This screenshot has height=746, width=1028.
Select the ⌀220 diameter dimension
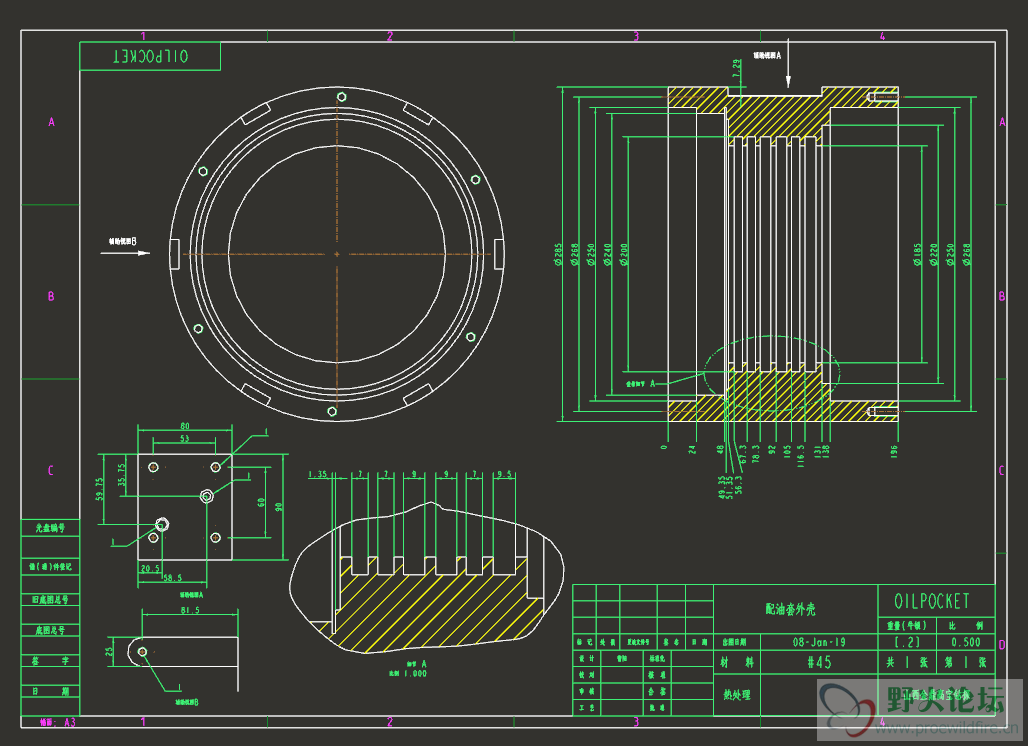pos(934,254)
